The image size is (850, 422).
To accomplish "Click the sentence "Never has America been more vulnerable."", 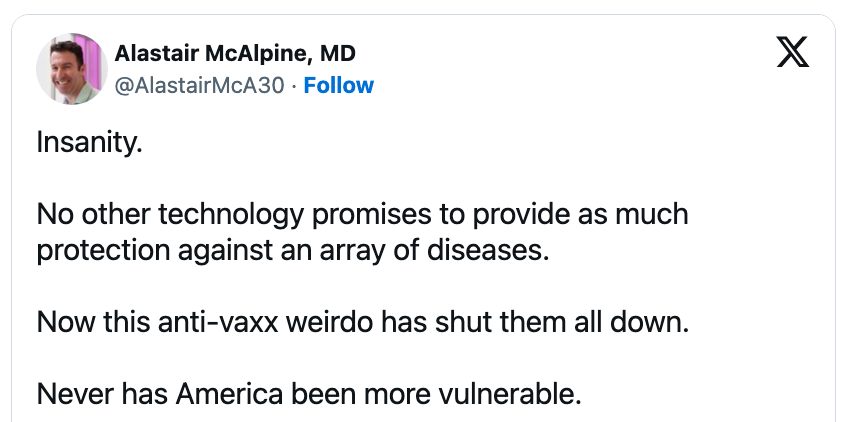I will point(309,393).
